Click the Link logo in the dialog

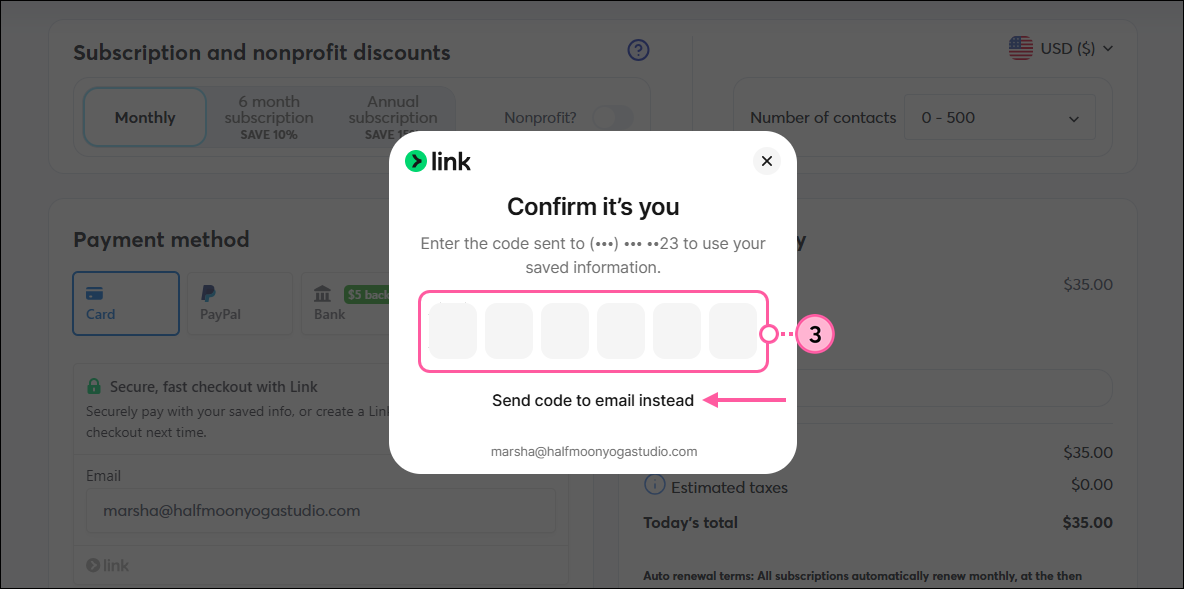tap(437, 160)
